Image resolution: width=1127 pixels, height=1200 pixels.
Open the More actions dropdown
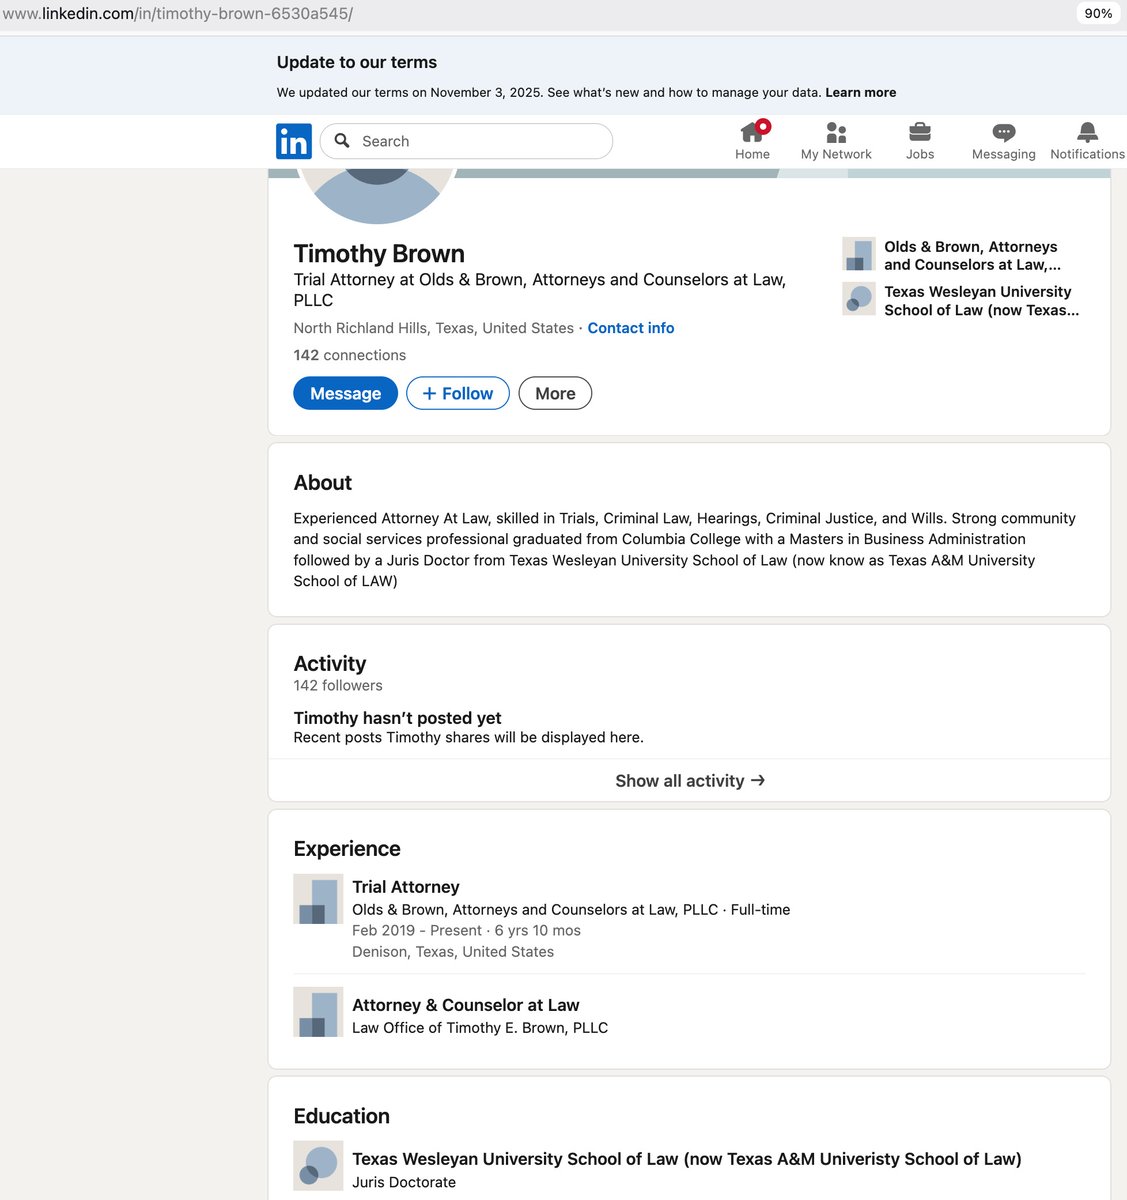click(x=555, y=393)
